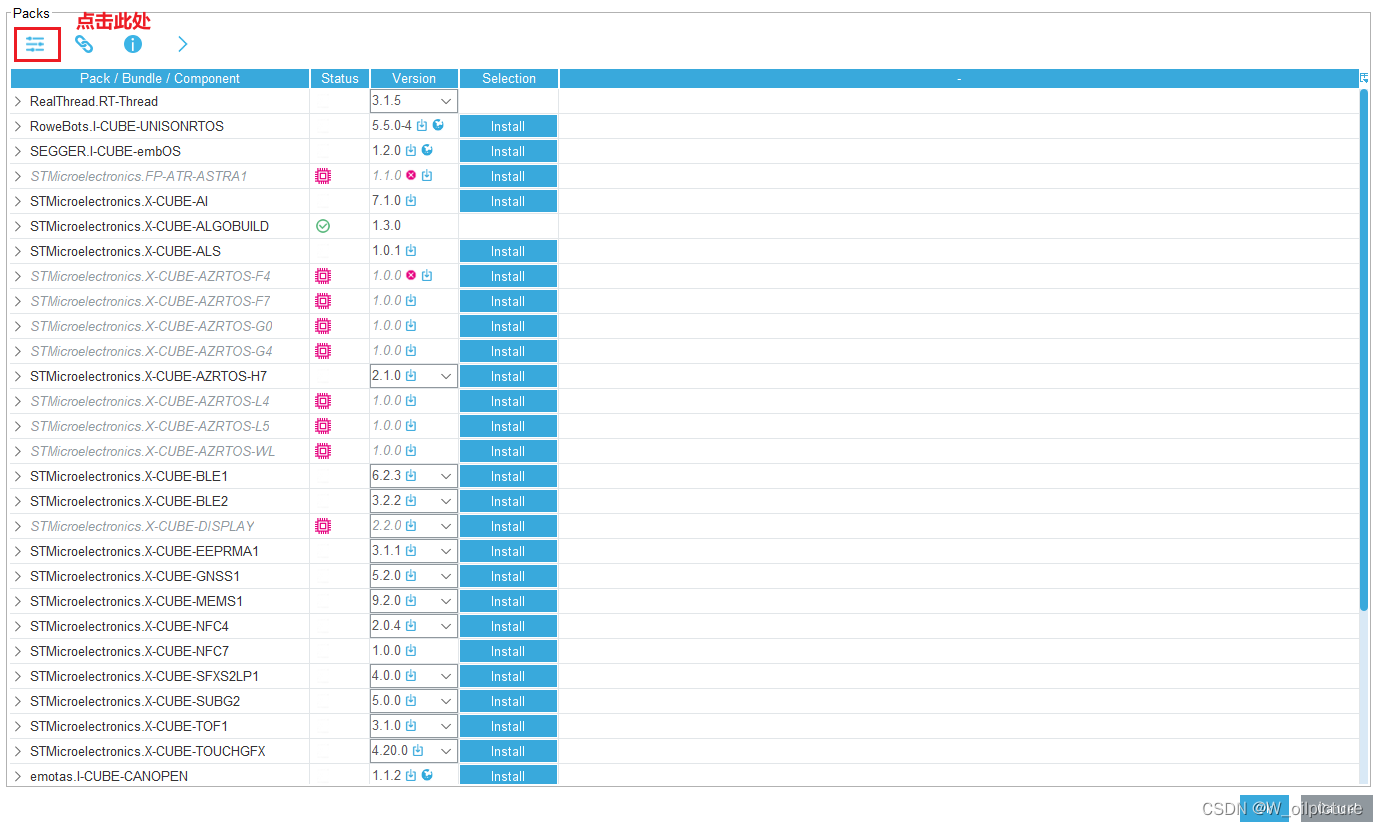Viewport: 1378px width, 827px height.
Task: Click the Pack / Bundle / Component header
Action: tap(160, 78)
